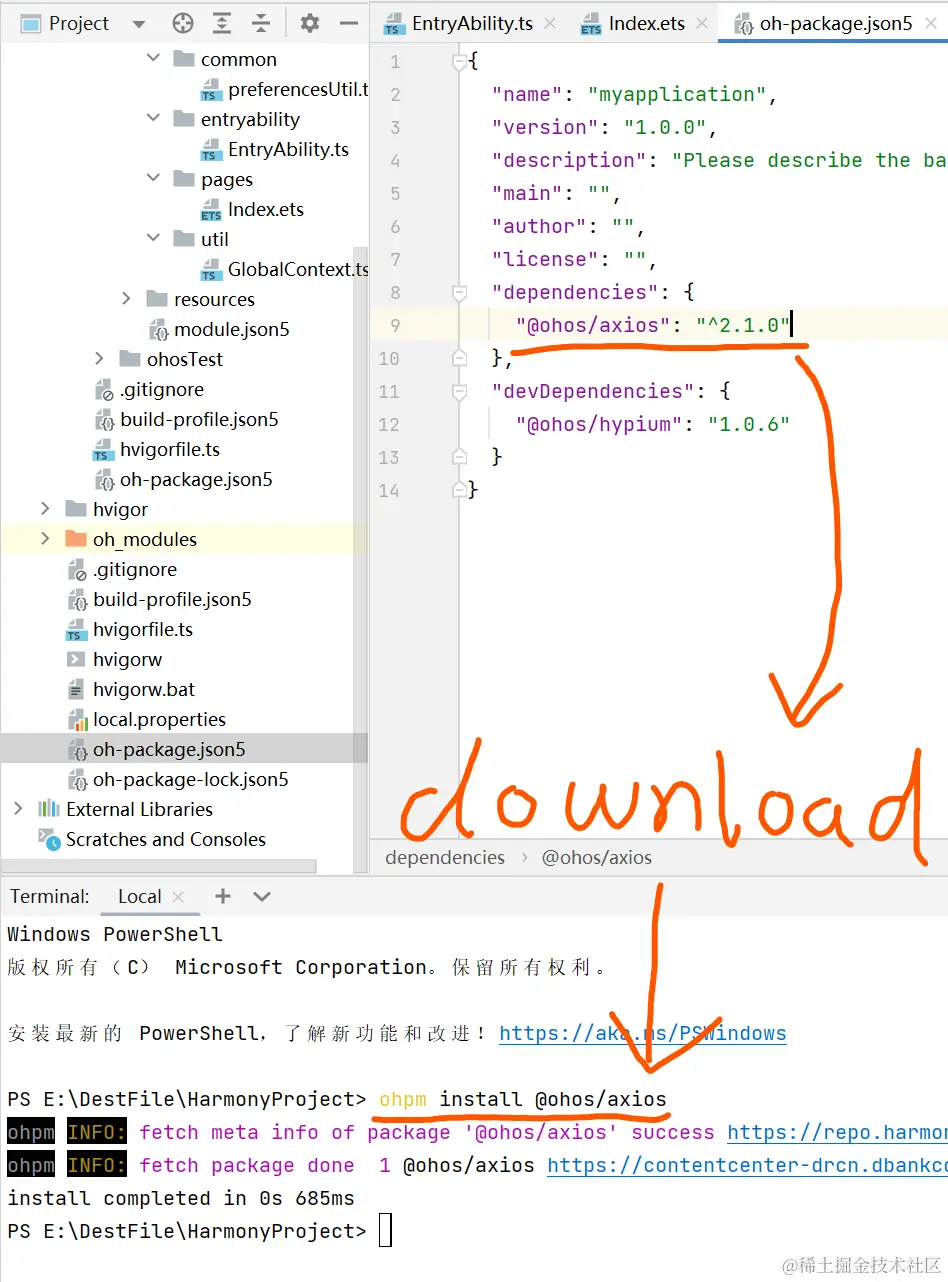Open Project panel settings gear
This screenshot has width=948, height=1282.
pos(310,23)
